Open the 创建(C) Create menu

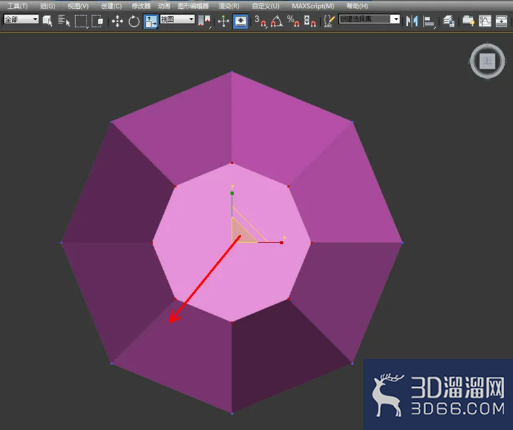click(x=111, y=6)
